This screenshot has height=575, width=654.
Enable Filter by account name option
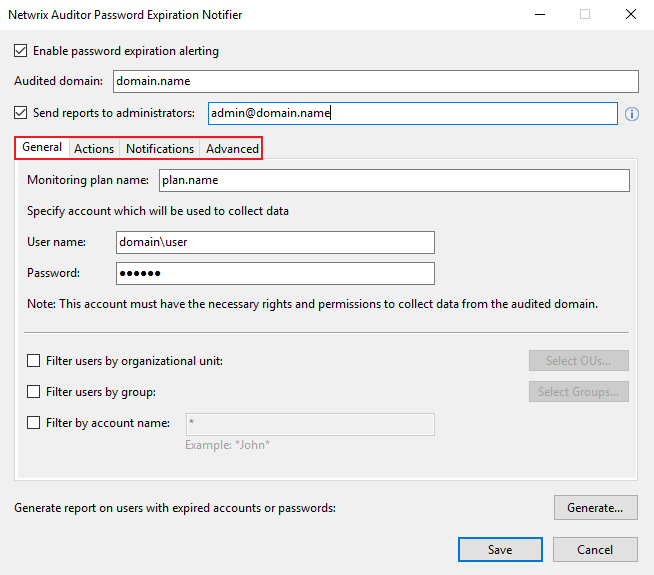click(34, 423)
